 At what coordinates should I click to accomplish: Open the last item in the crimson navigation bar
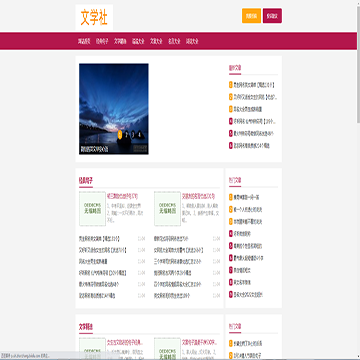[x=192, y=41]
